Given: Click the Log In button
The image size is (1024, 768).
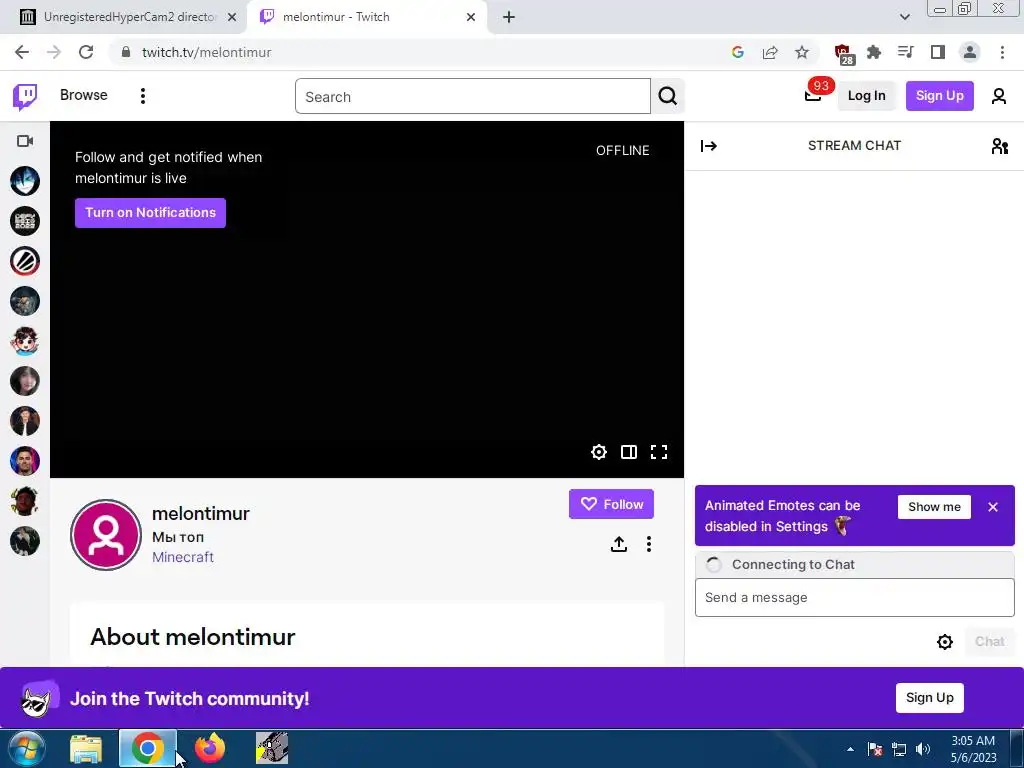Looking at the screenshot, I should click(x=866, y=96).
